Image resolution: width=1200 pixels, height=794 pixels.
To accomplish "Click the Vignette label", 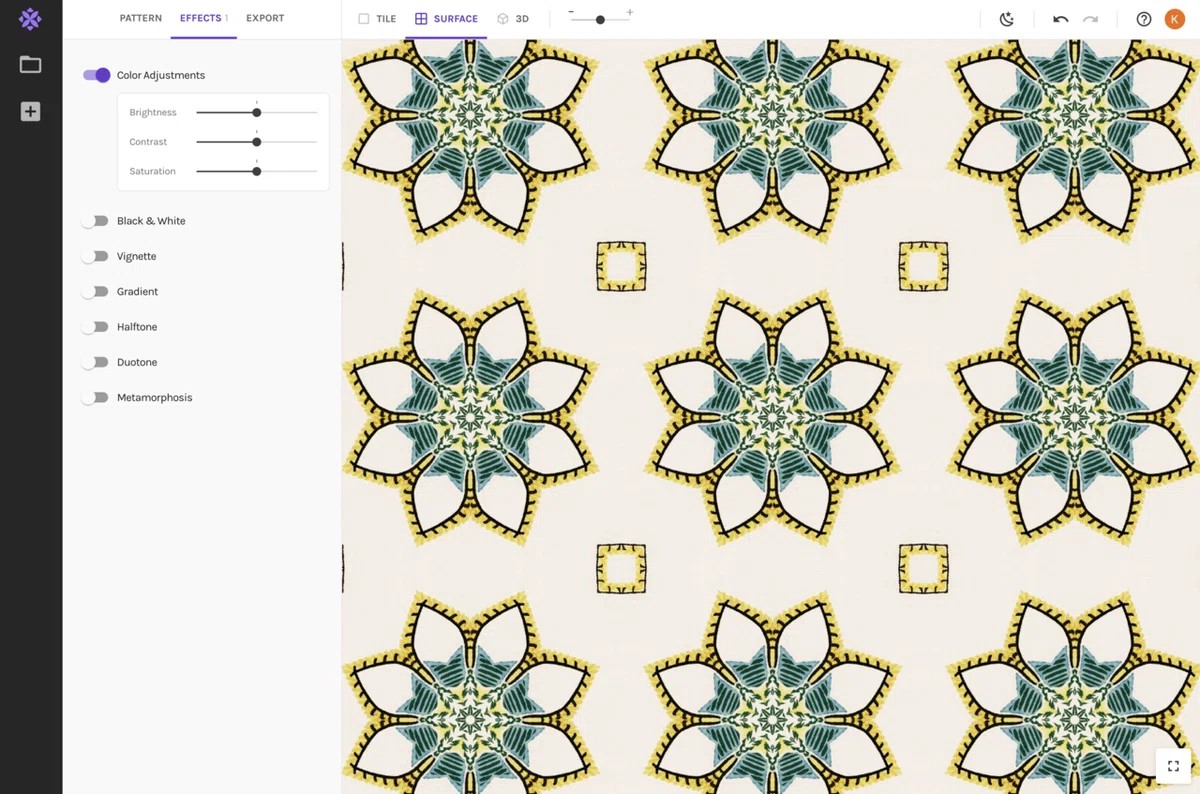I will point(137,256).
